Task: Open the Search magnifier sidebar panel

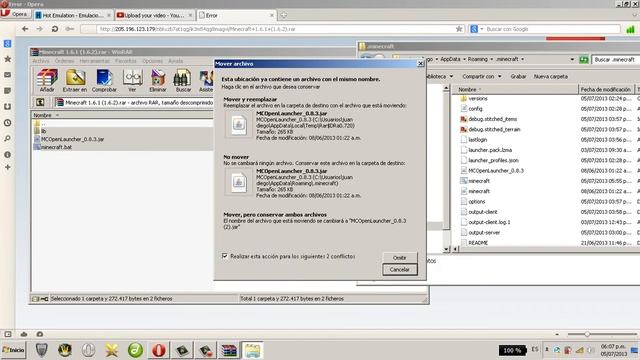Action: pyautogui.click(x=7, y=139)
